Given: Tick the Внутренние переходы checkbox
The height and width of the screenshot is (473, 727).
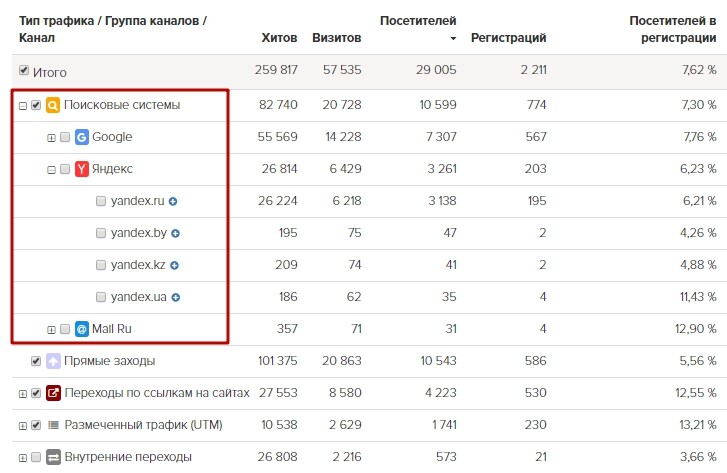Looking at the screenshot, I should [x=36, y=457].
